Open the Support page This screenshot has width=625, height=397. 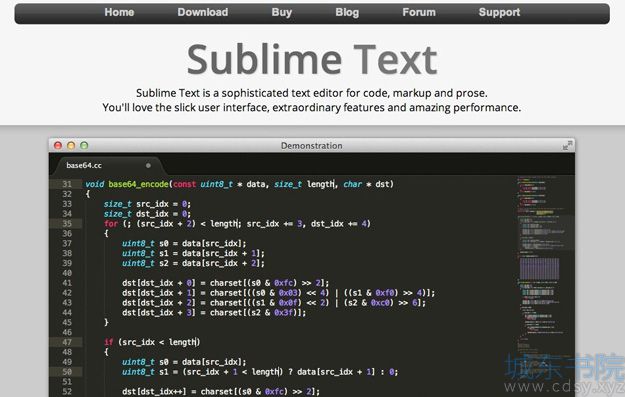(499, 12)
